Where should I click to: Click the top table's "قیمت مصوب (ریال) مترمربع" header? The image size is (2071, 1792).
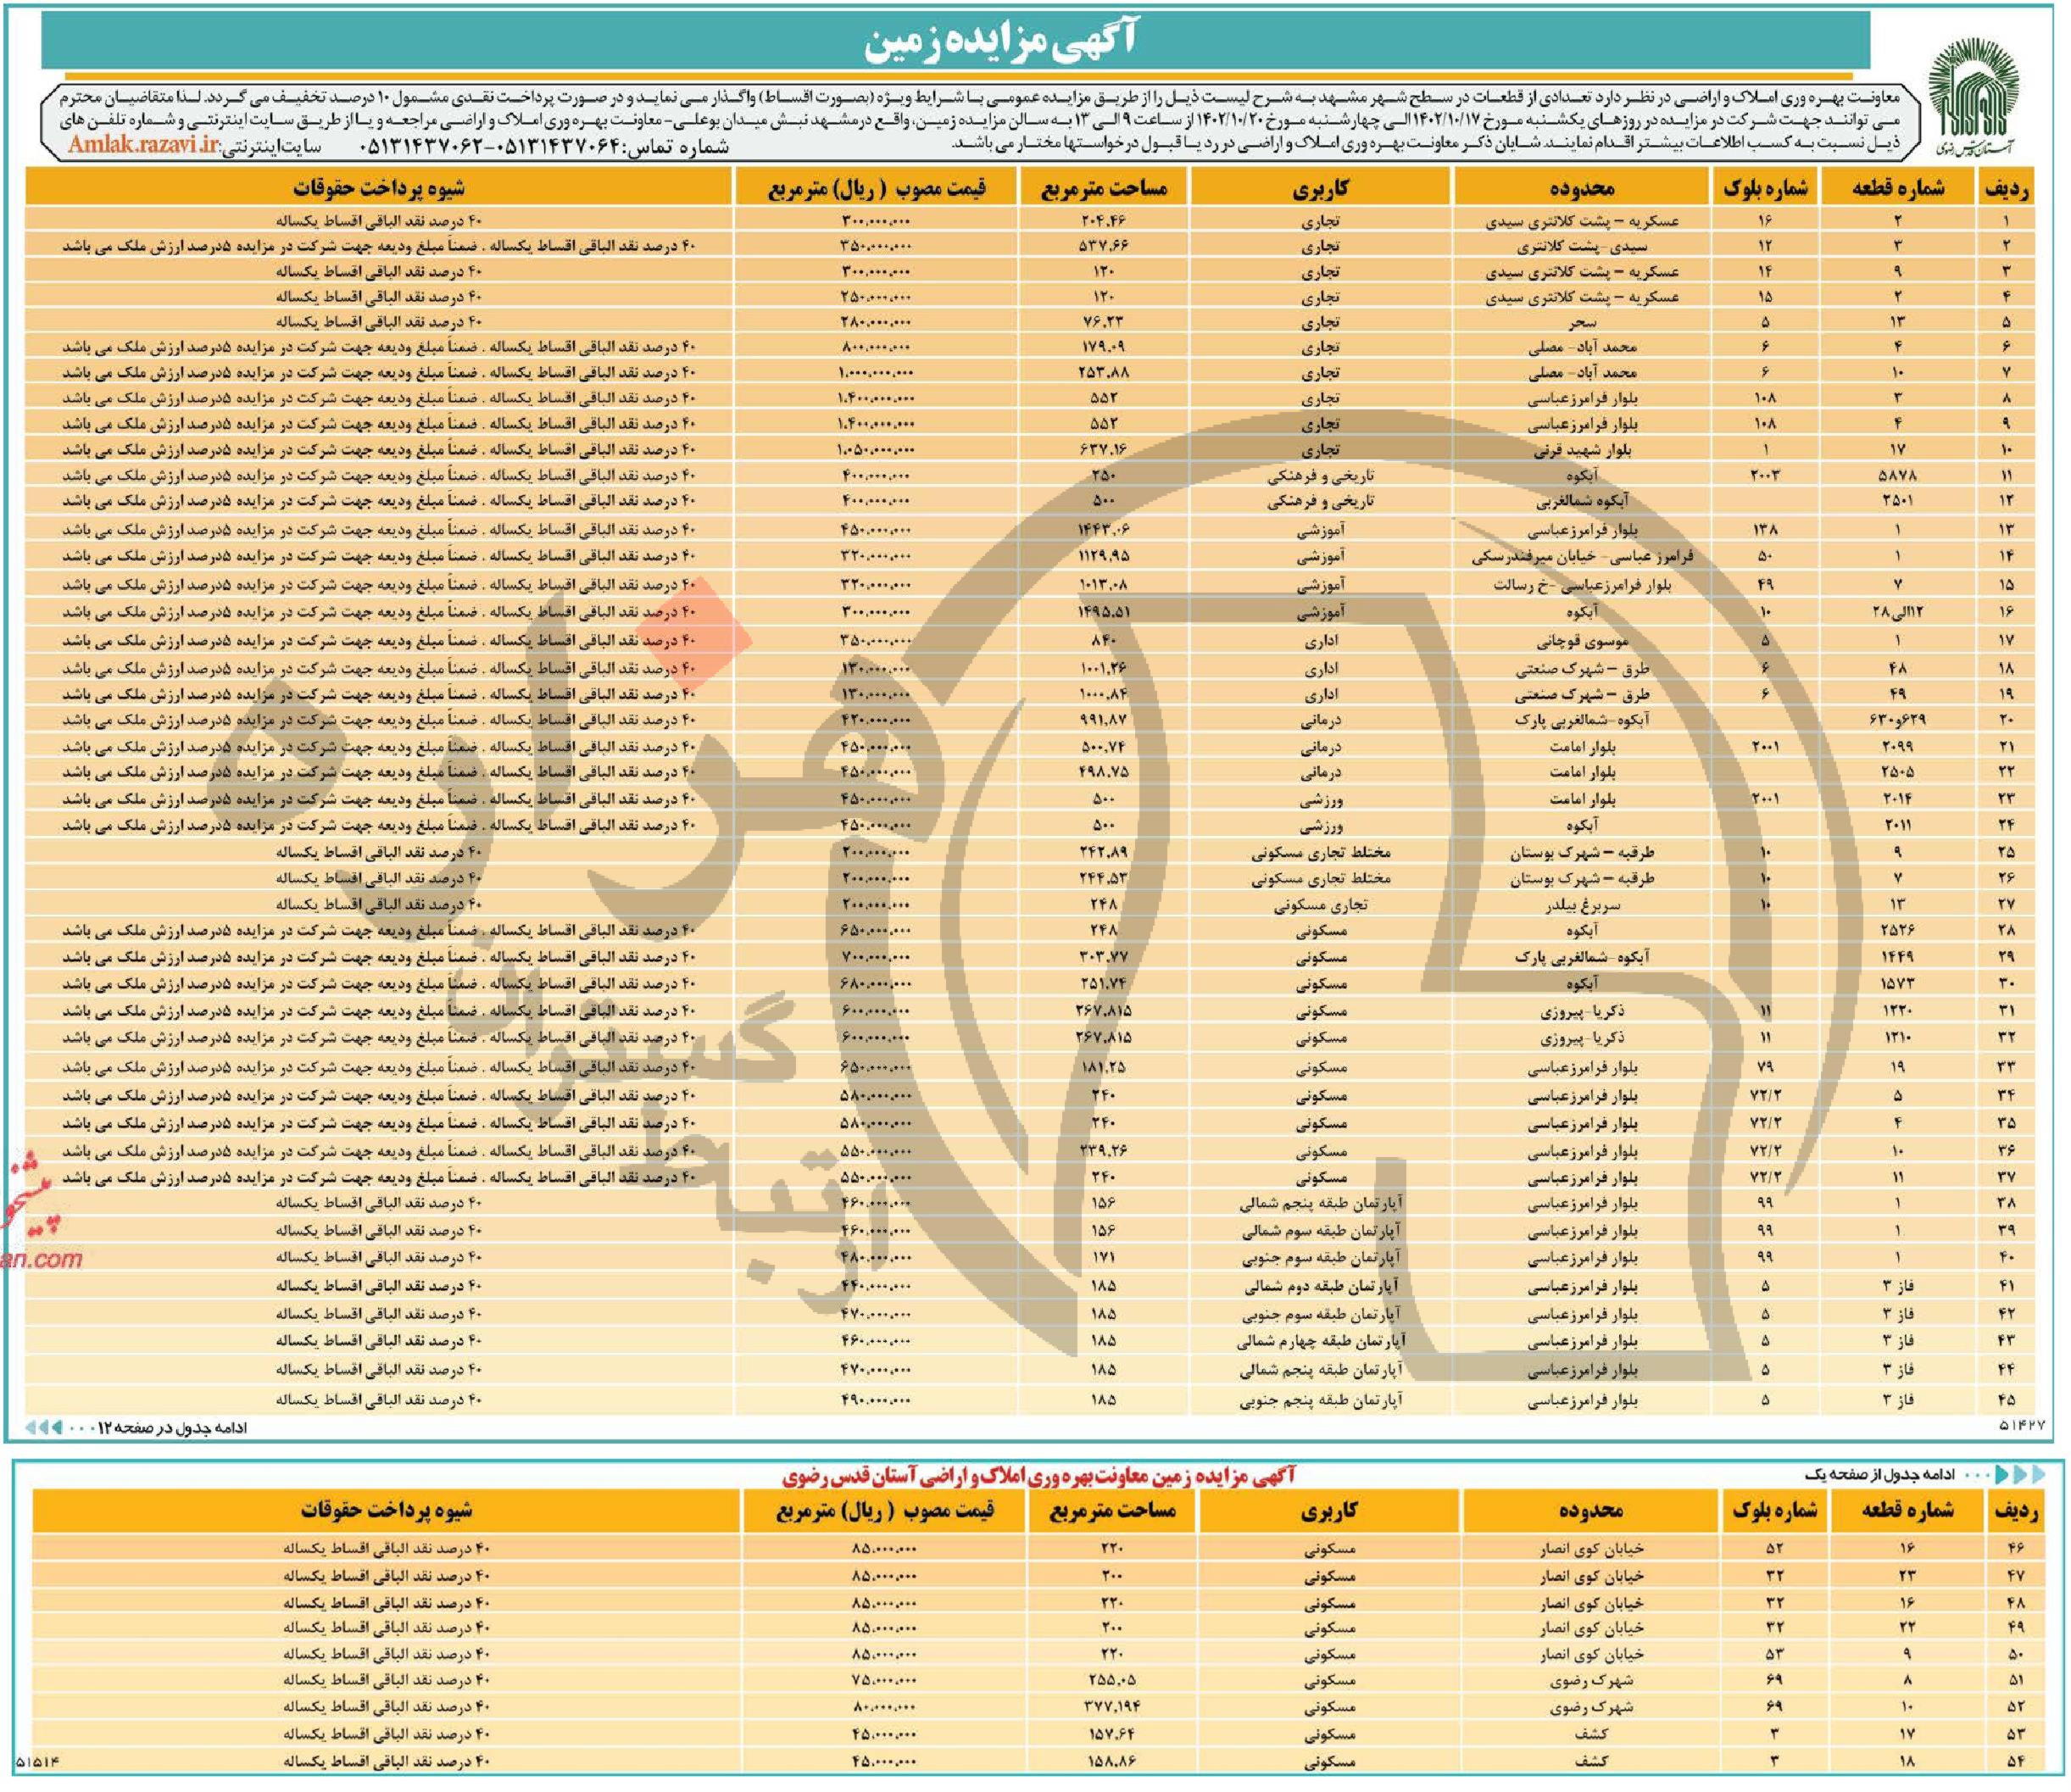876,188
